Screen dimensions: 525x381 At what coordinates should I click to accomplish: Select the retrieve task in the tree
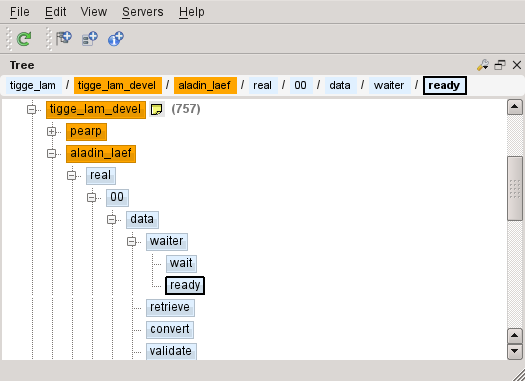click(170, 308)
